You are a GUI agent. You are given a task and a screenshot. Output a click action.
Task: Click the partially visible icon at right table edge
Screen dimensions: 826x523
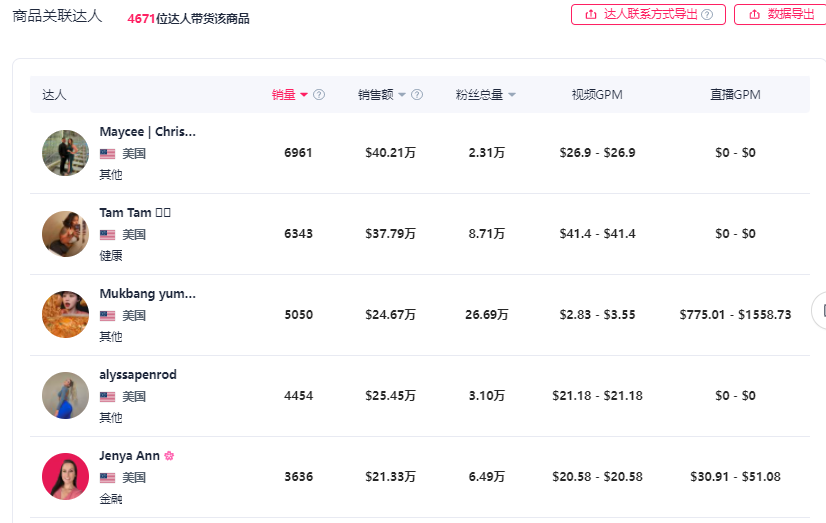[820, 311]
